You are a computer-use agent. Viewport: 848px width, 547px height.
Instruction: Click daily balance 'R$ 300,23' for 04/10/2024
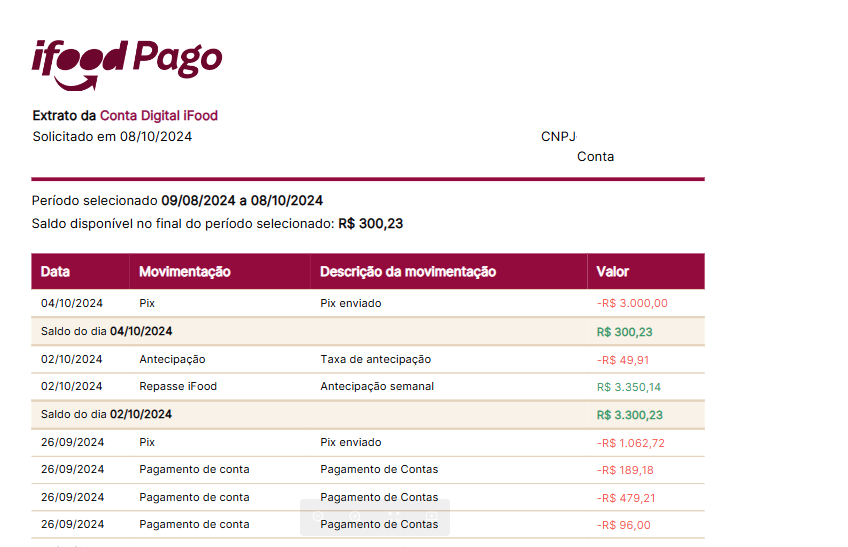(625, 332)
